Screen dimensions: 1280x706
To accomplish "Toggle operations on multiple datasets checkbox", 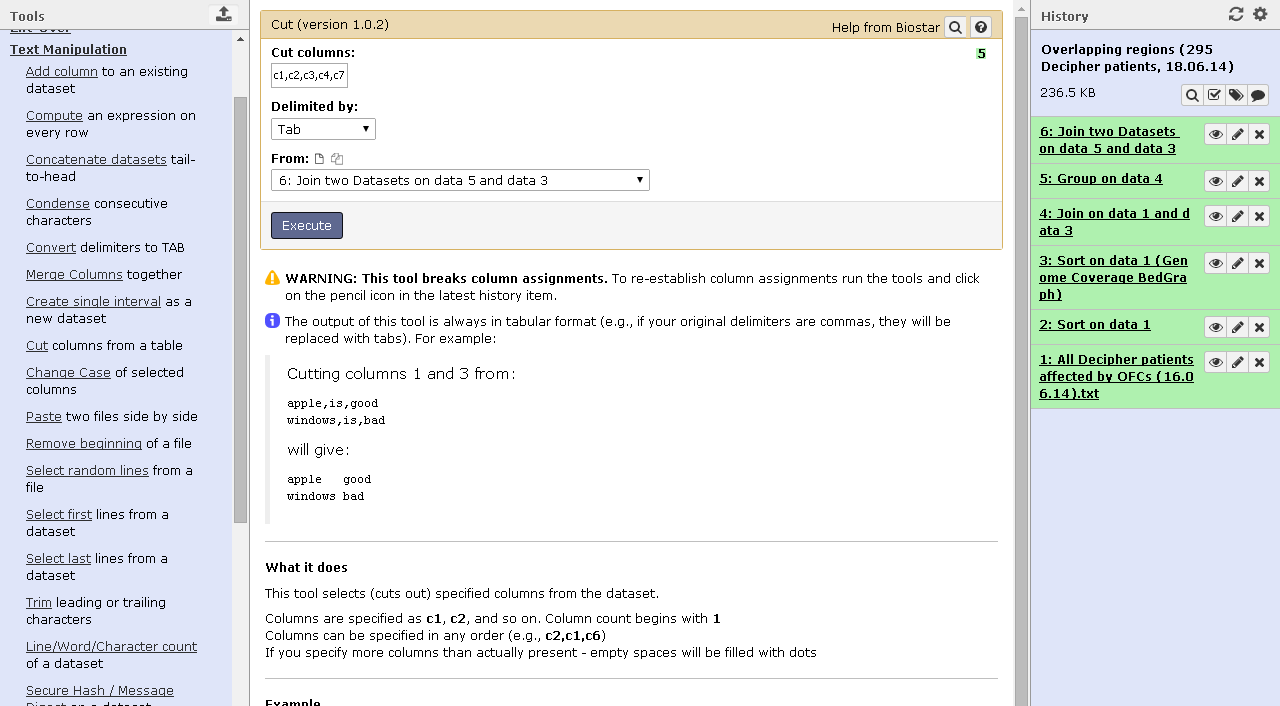I will [x=1214, y=95].
